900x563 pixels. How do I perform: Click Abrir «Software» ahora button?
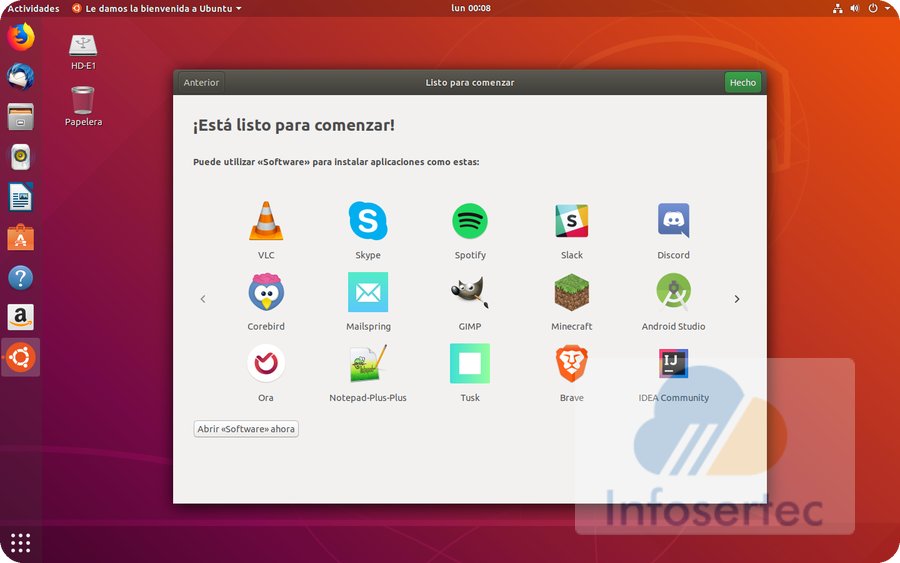(246, 429)
